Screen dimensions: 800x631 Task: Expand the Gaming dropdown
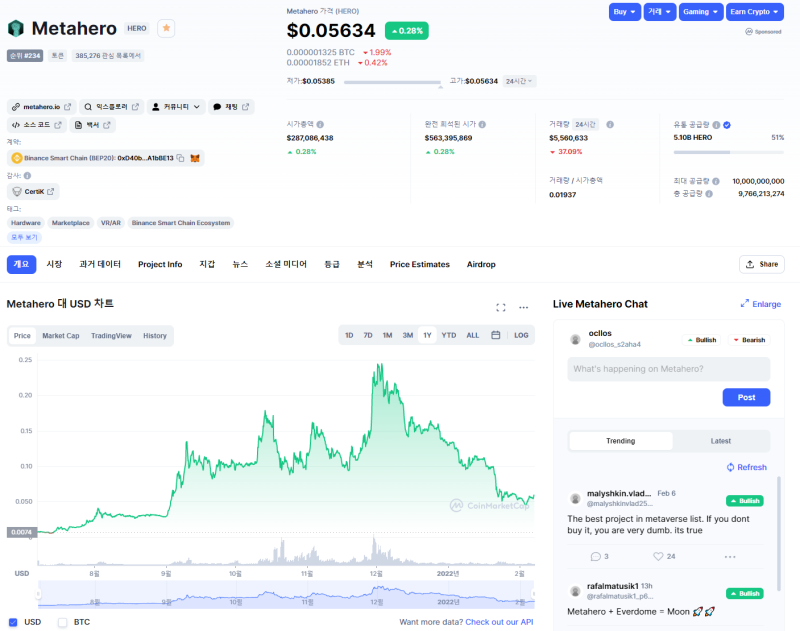click(701, 12)
